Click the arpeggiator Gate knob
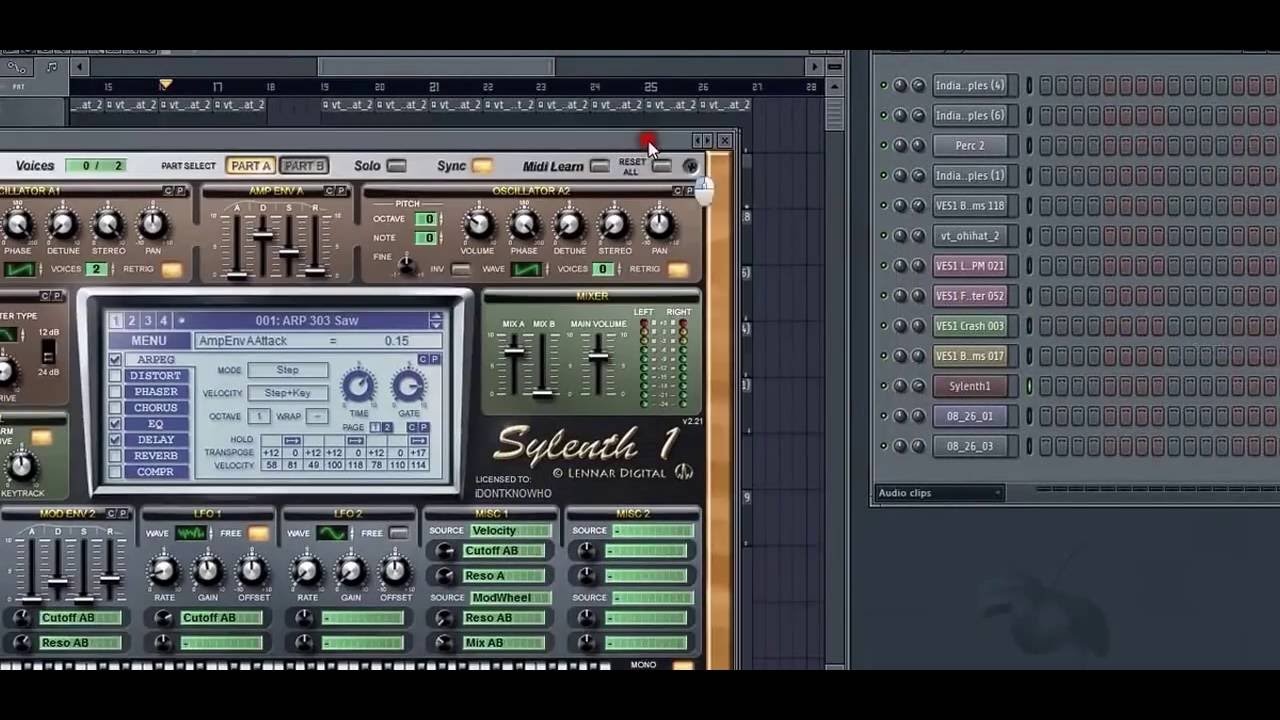This screenshot has width=1280, height=720. [408, 386]
